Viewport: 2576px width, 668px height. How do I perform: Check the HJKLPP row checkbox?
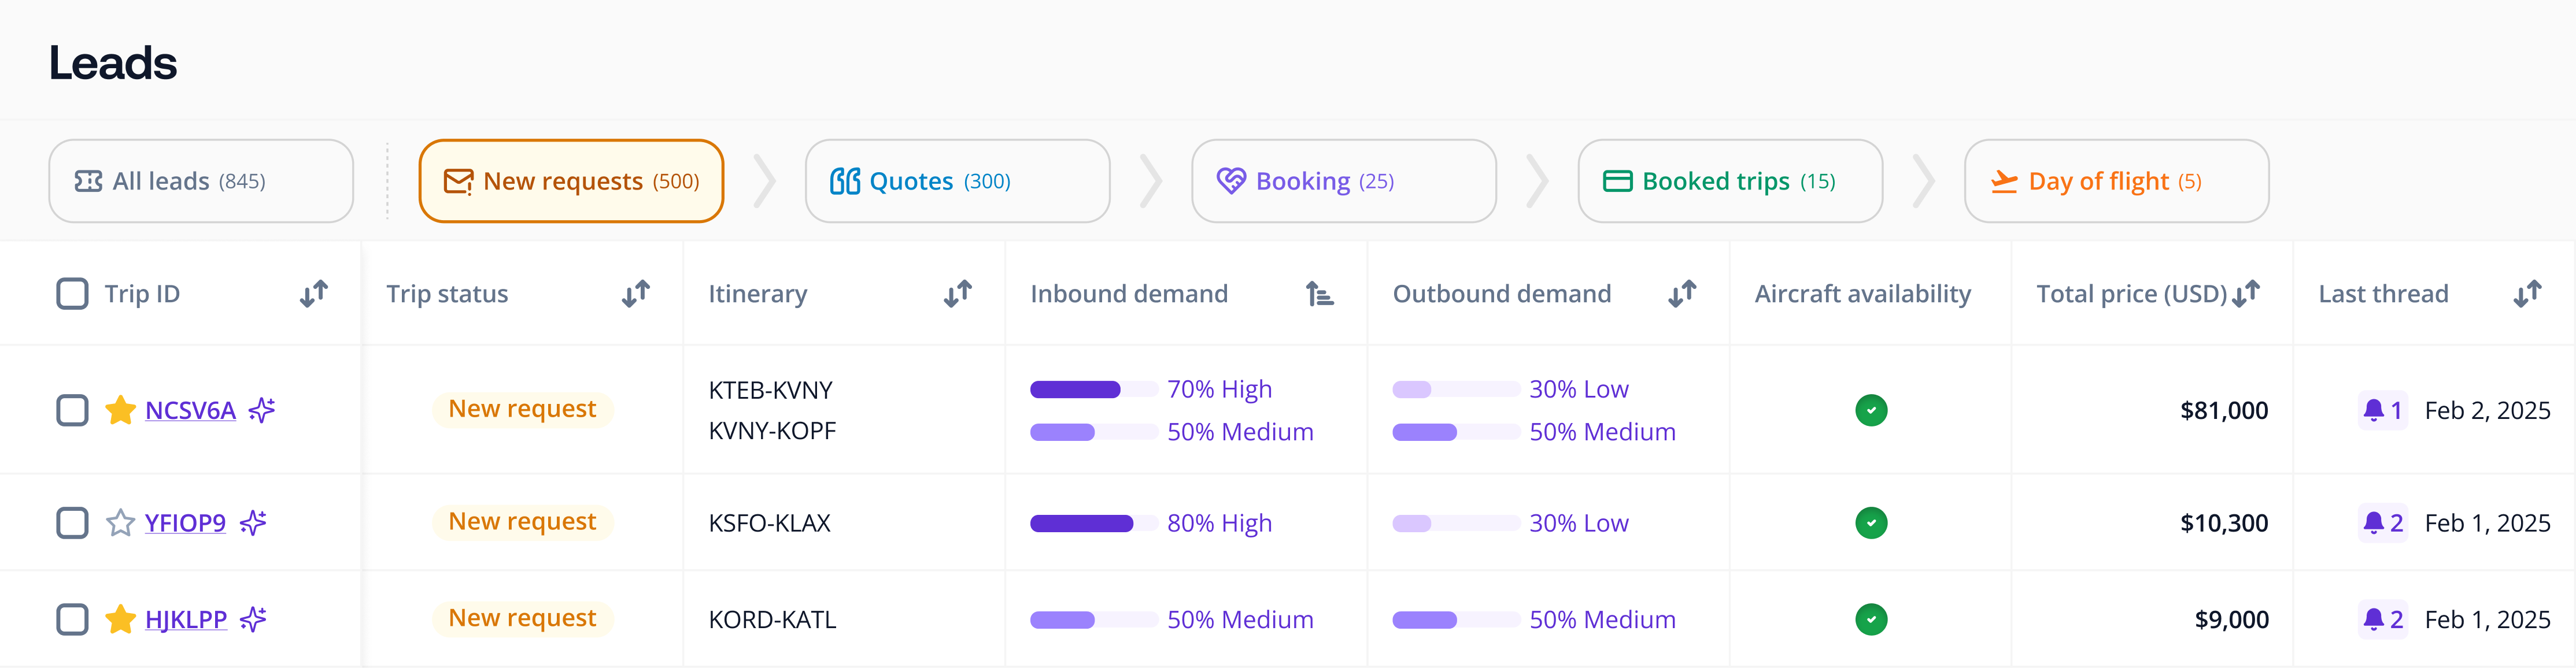pyautogui.click(x=72, y=619)
